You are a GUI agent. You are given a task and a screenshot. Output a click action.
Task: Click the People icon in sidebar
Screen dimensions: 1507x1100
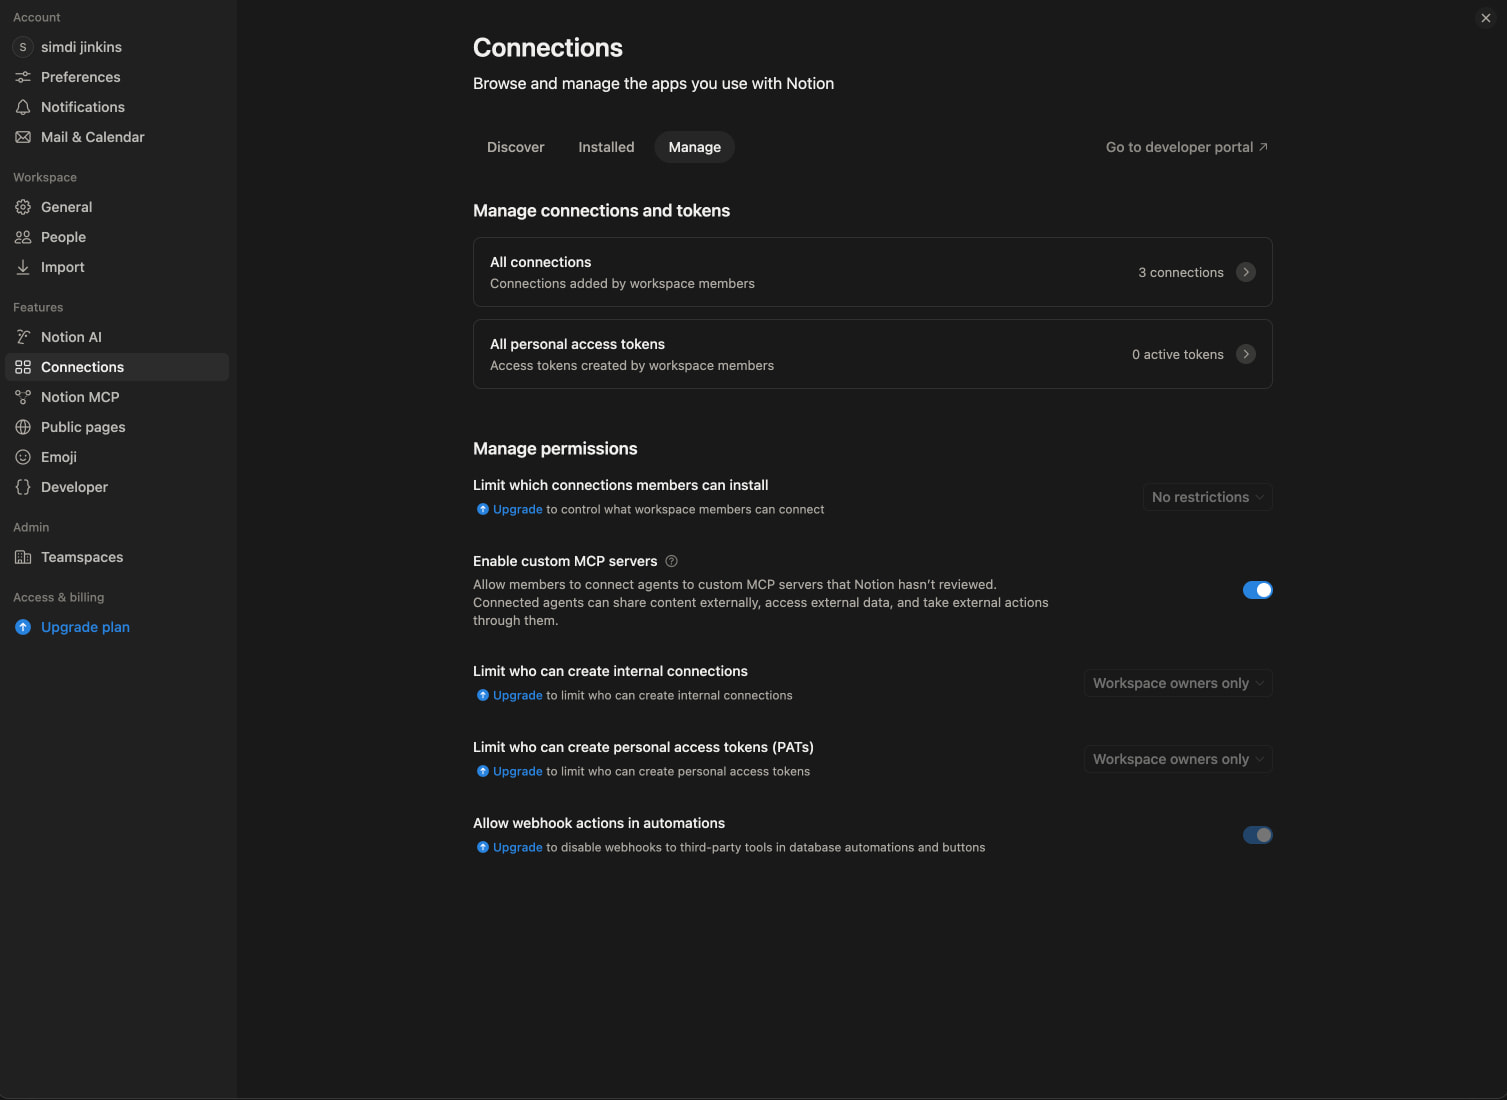coord(23,237)
